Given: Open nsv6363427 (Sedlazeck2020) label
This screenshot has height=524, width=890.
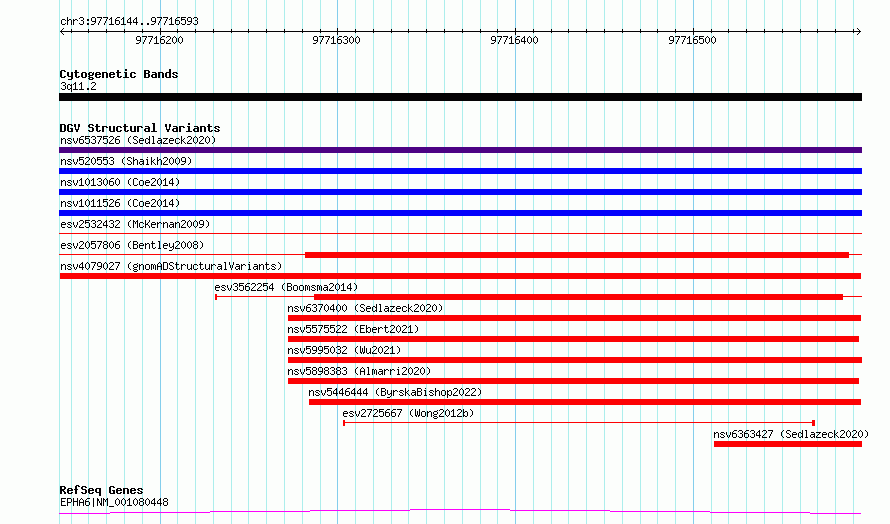Looking at the screenshot, I should pos(791,434).
